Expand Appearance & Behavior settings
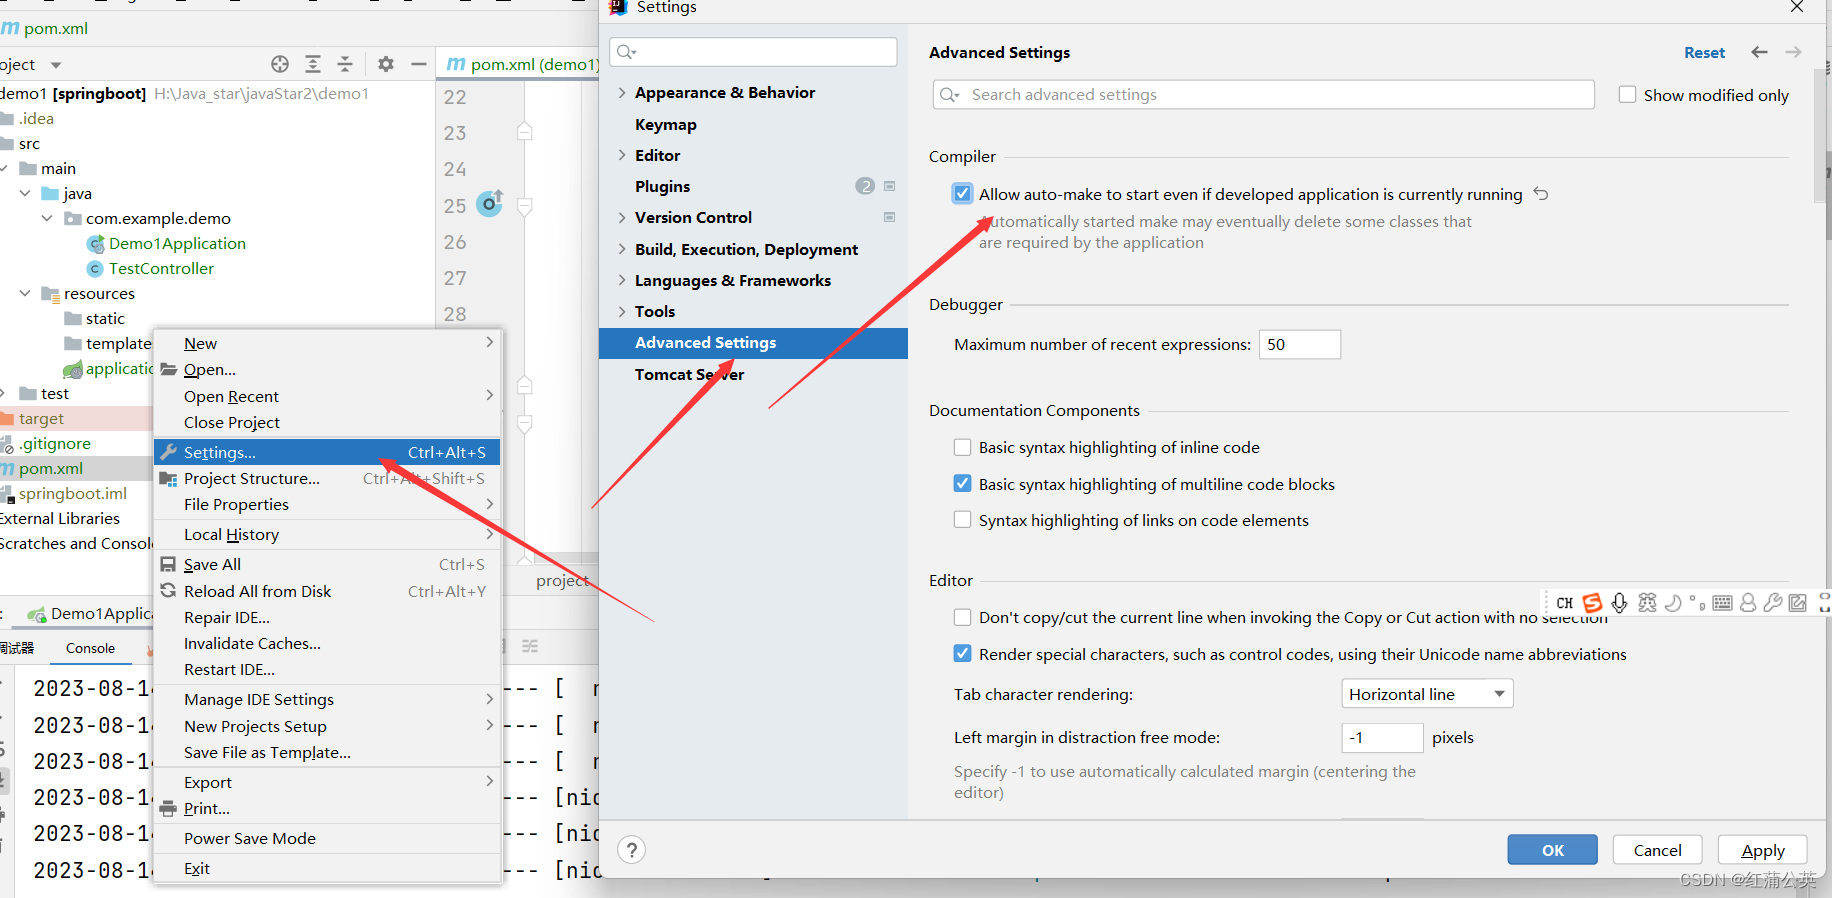1832x898 pixels. point(622,92)
